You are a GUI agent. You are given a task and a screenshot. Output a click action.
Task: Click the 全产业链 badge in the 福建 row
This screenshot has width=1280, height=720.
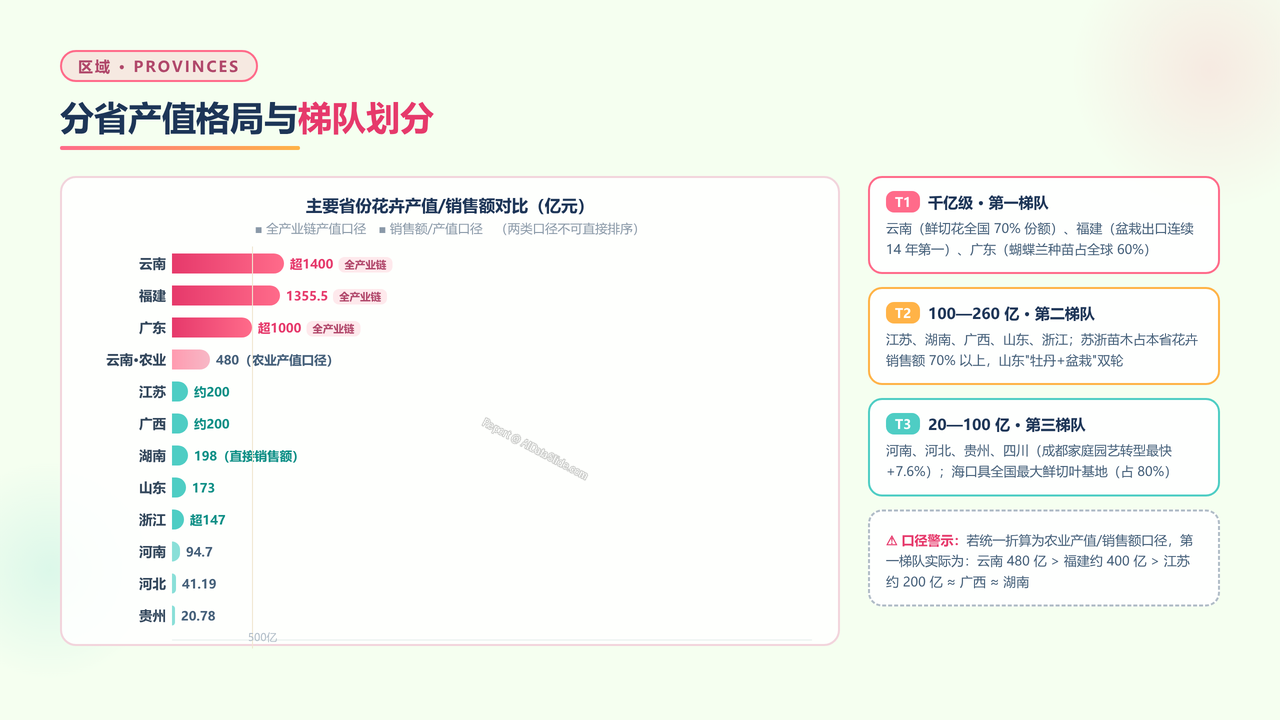(x=360, y=297)
